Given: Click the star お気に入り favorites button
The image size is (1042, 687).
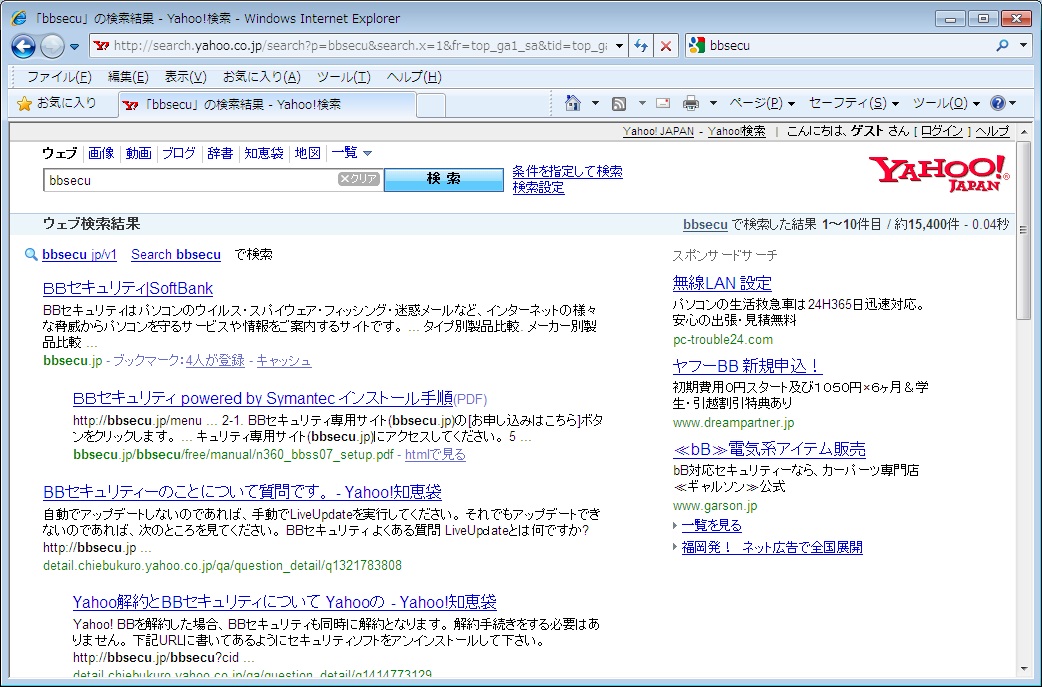Looking at the screenshot, I should (56, 104).
